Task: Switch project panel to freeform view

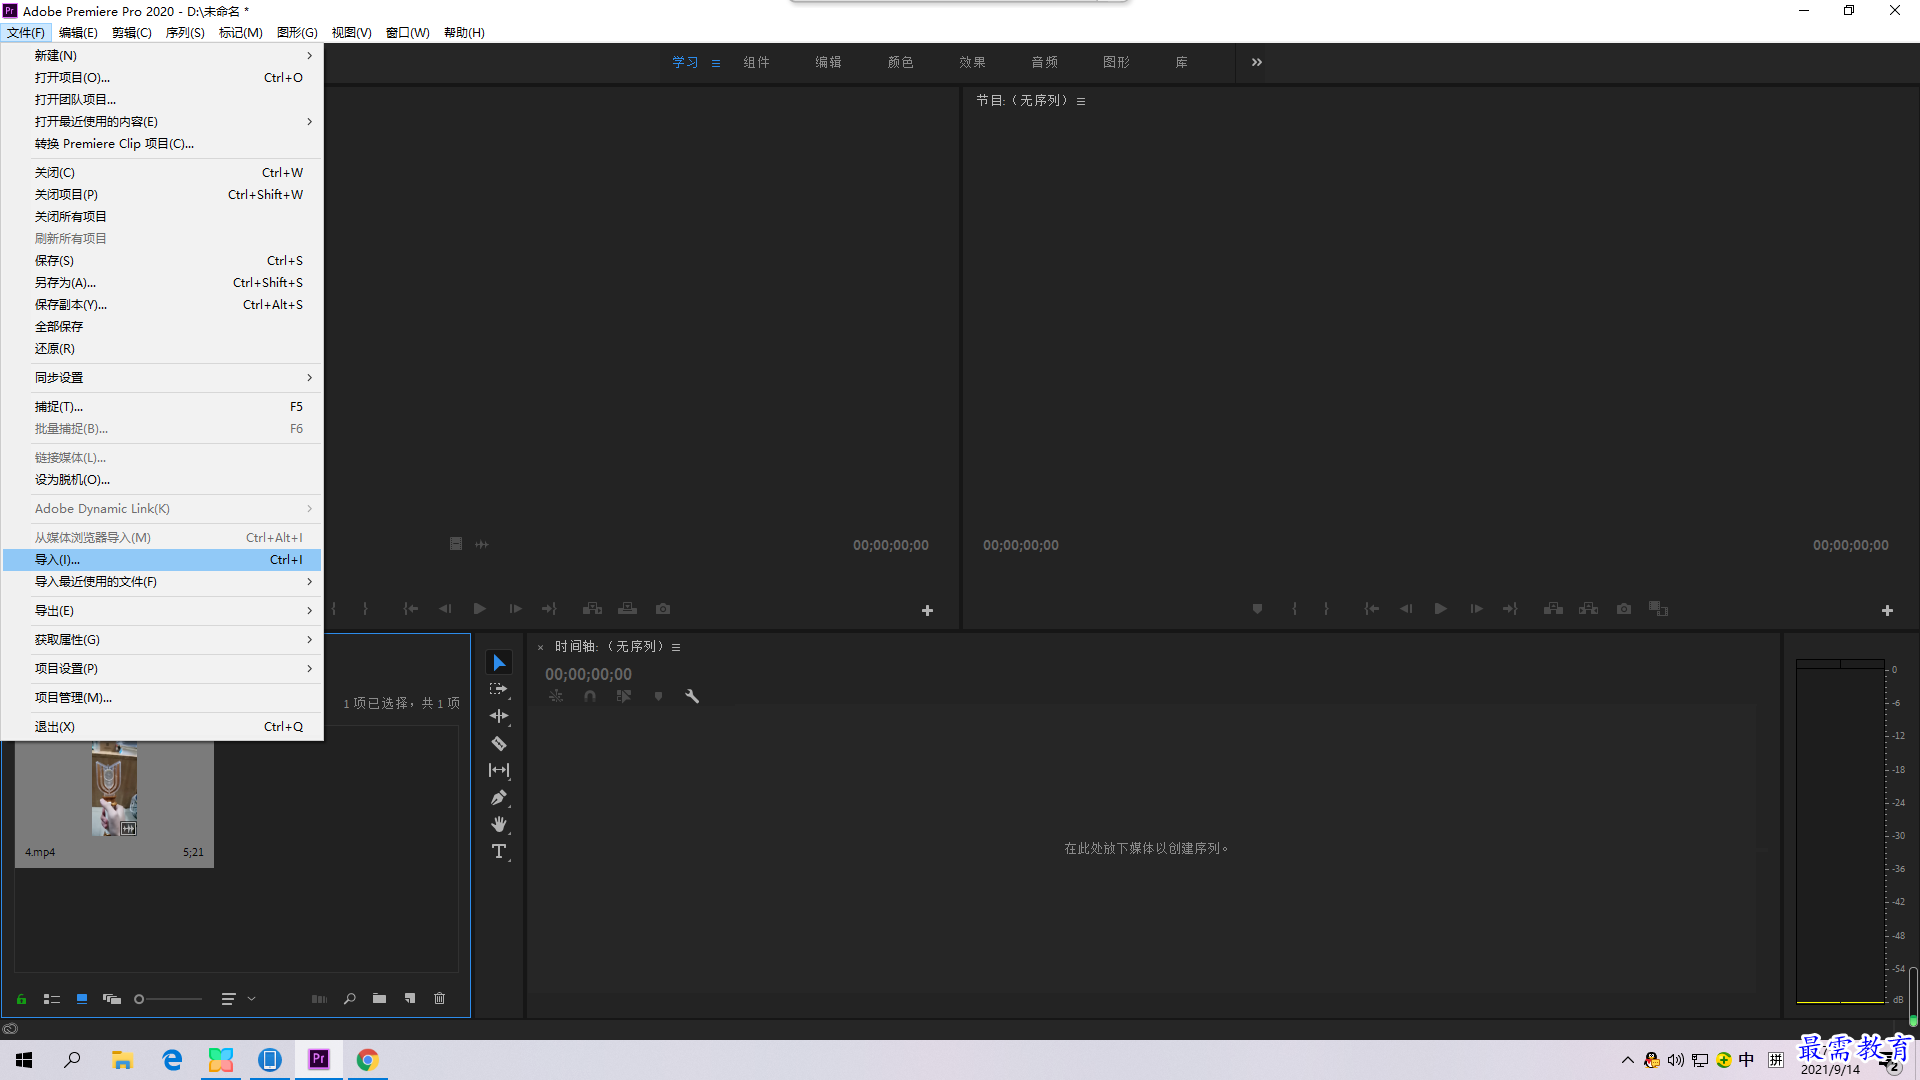Action: tap(112, 999)
